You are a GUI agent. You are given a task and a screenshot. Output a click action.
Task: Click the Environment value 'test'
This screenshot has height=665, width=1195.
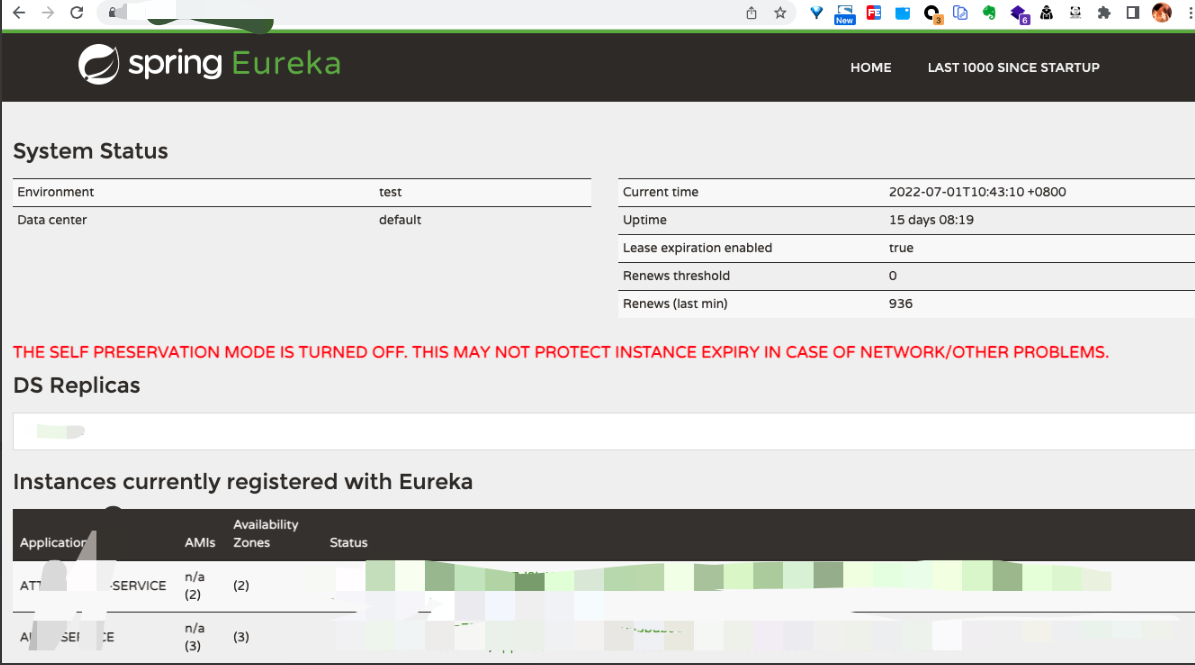[x=390, y=192]
